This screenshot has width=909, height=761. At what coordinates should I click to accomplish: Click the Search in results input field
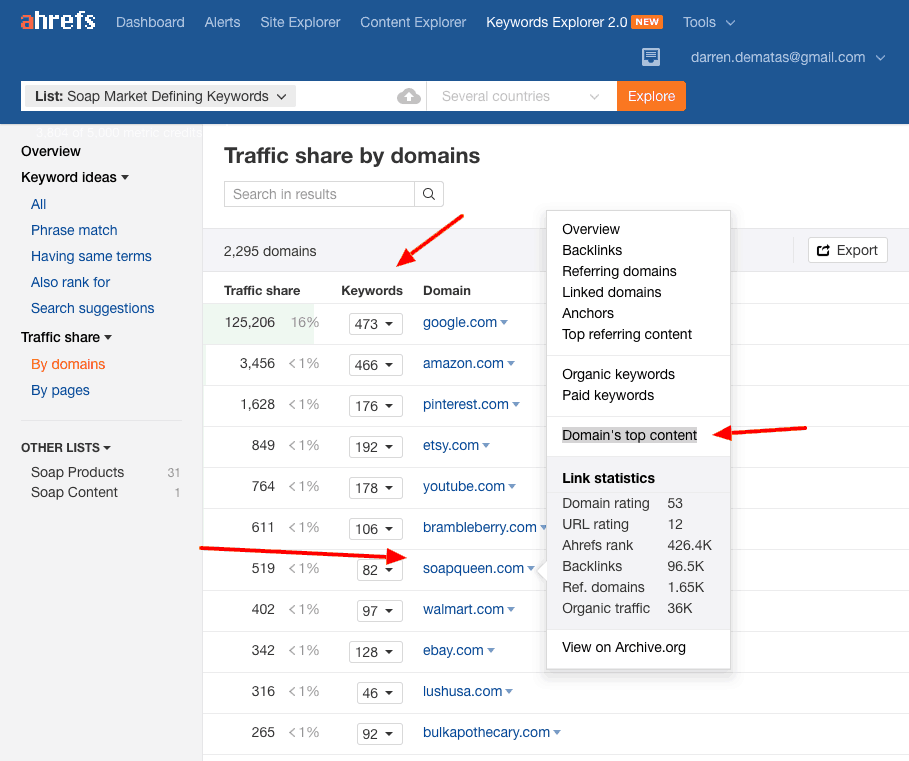point(318,193)
